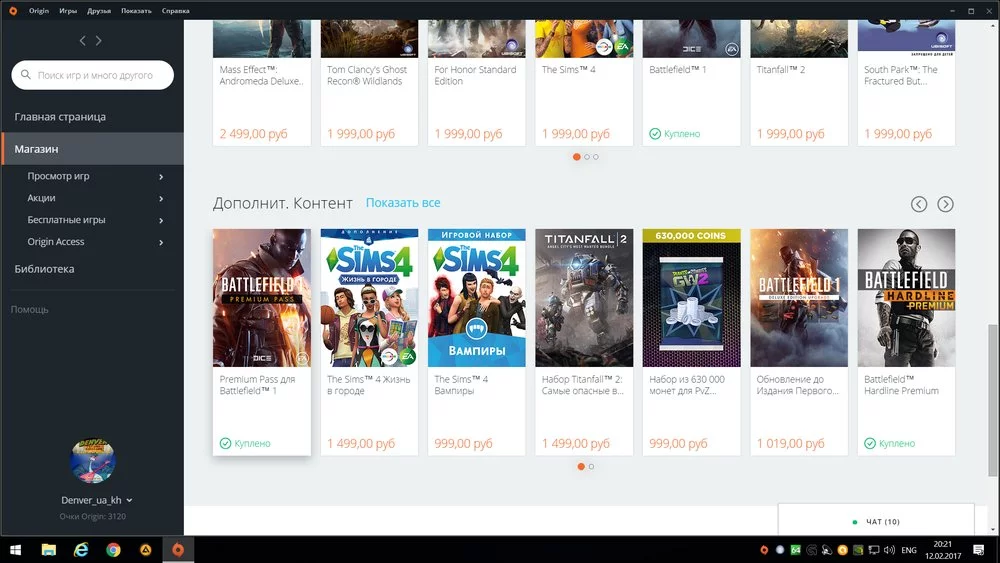Image resolution: width=1000 pixels, height=563 pixels.
Task: Open the Titanfall 2 bundle cover
Action: 584,298
